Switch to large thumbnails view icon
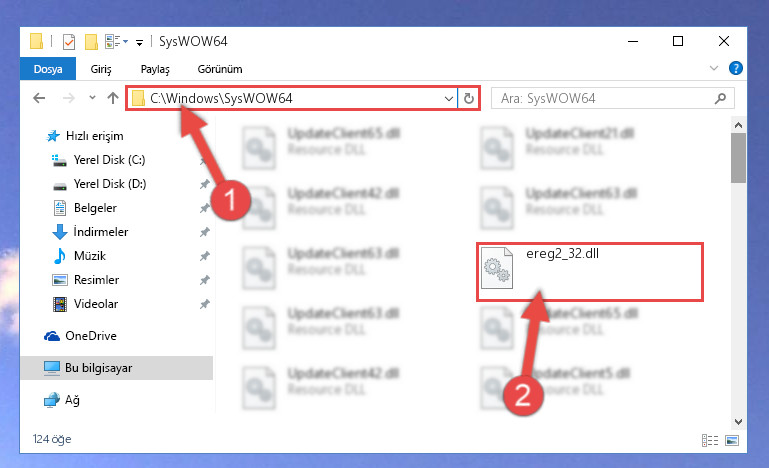 732,441
